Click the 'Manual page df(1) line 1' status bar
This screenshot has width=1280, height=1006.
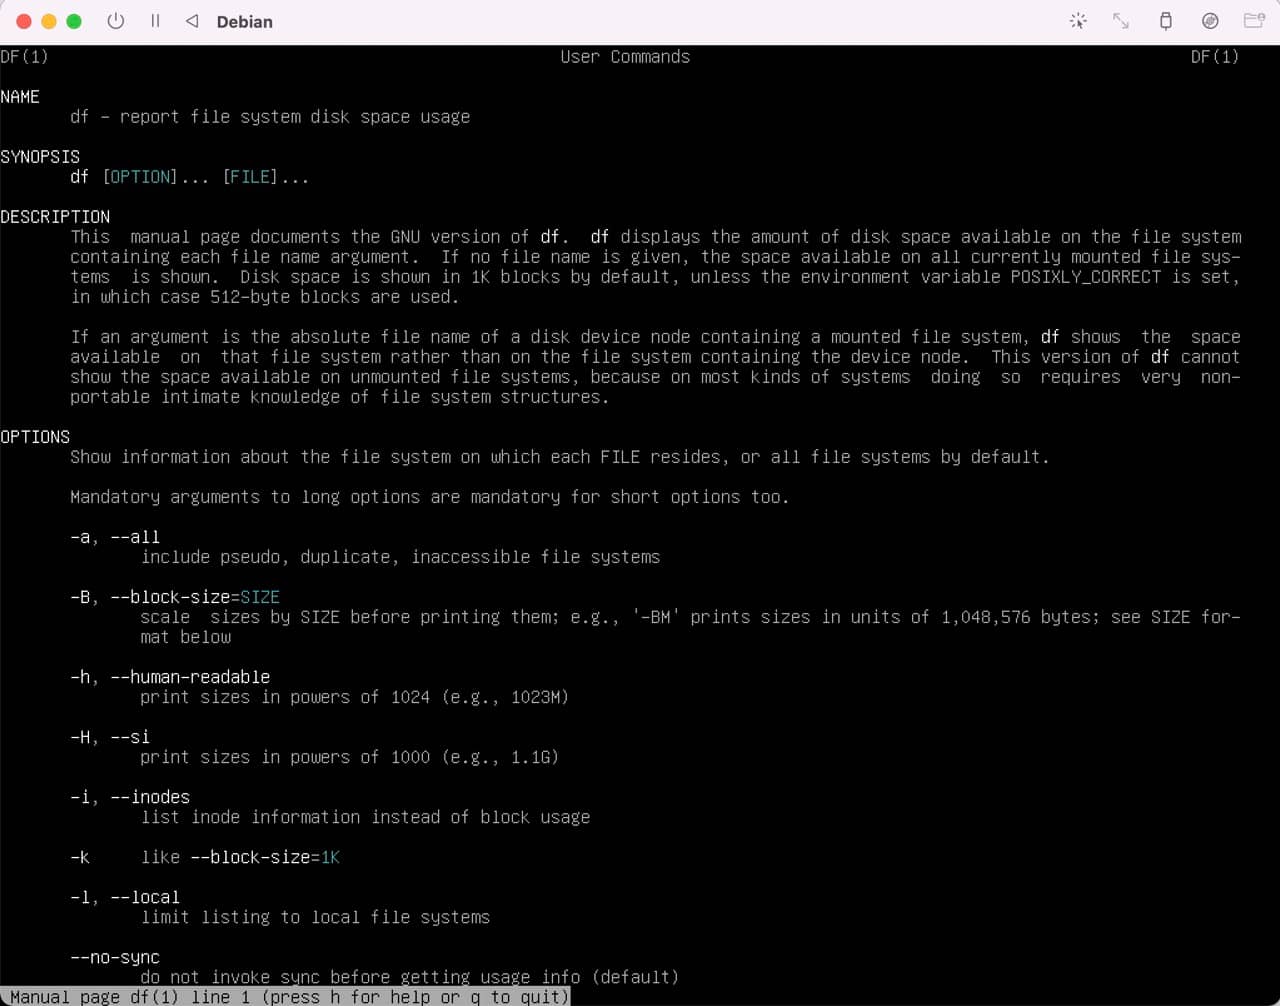point(285,997)
